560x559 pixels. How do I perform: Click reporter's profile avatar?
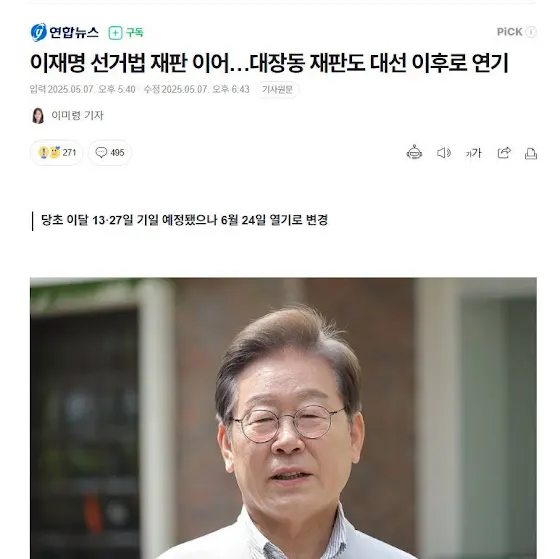click(x=38, y=115)
